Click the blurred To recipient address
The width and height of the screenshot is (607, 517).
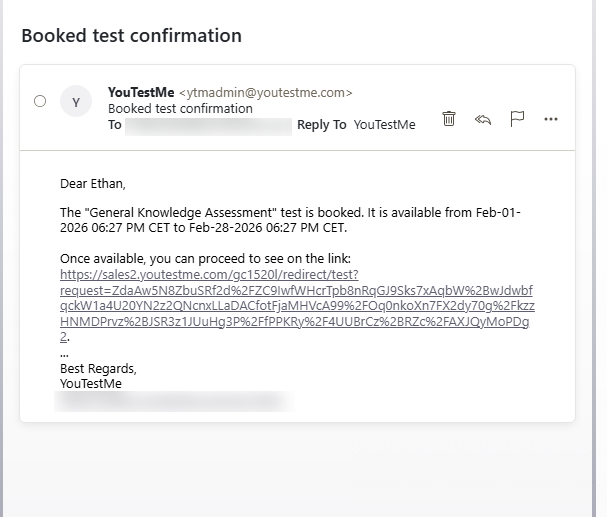(x=208, y=126)
